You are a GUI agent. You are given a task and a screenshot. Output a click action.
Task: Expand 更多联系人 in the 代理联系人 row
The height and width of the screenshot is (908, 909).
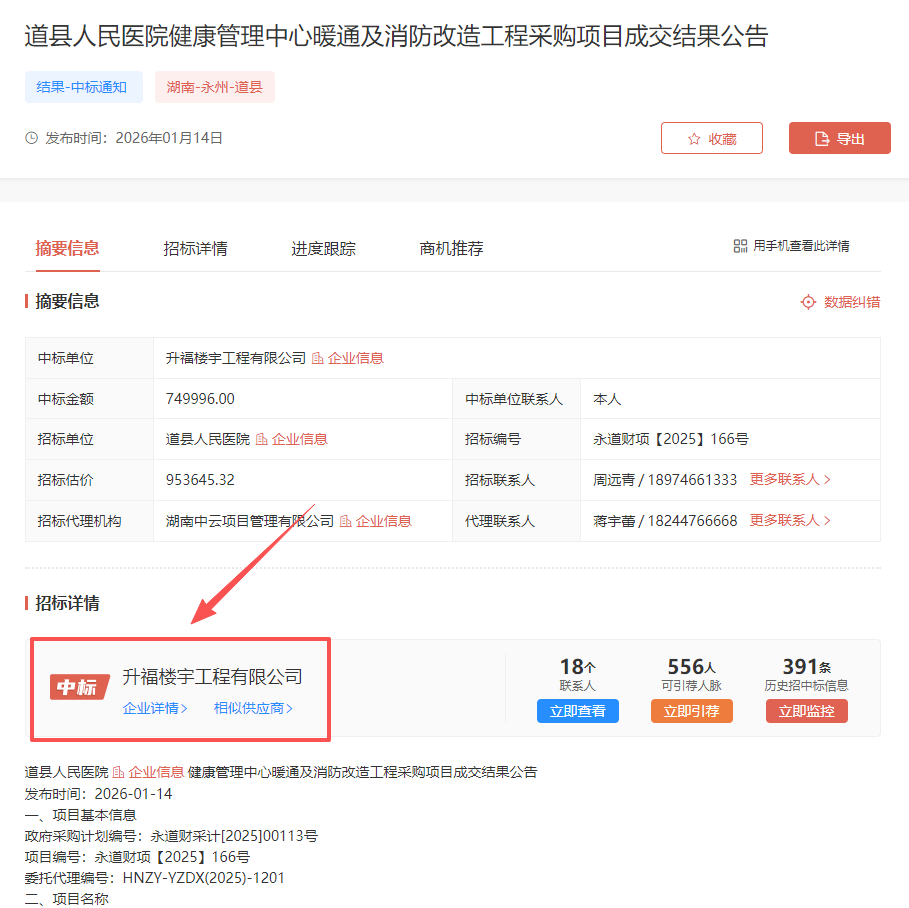790,521
